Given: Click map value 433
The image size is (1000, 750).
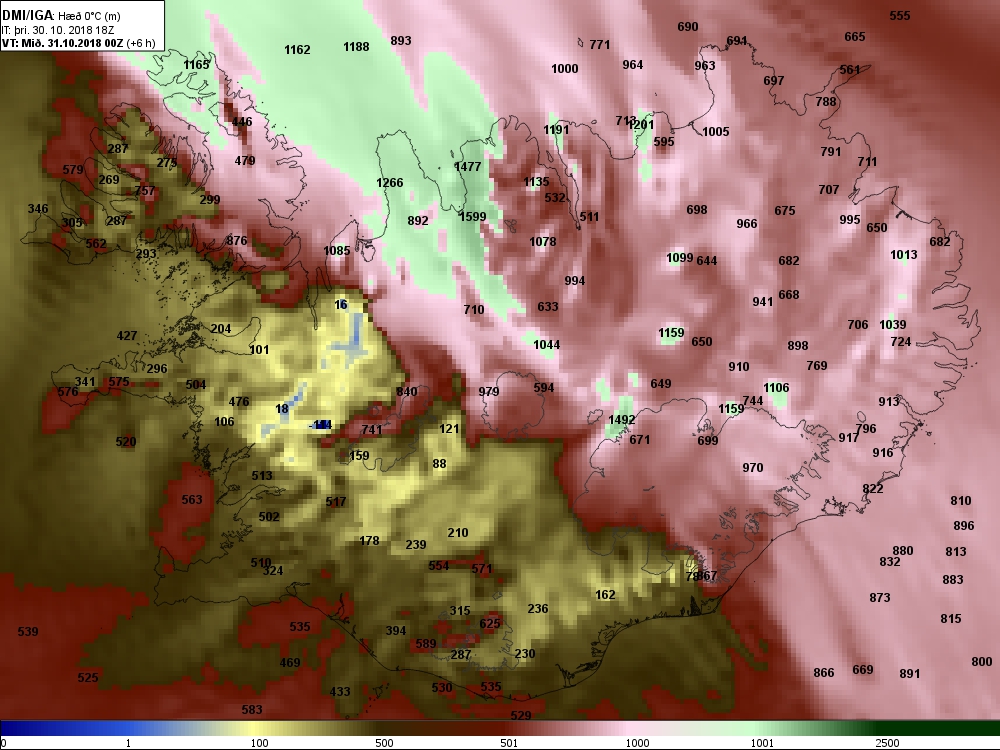Looking at the screenshot, I should [340, 692].
